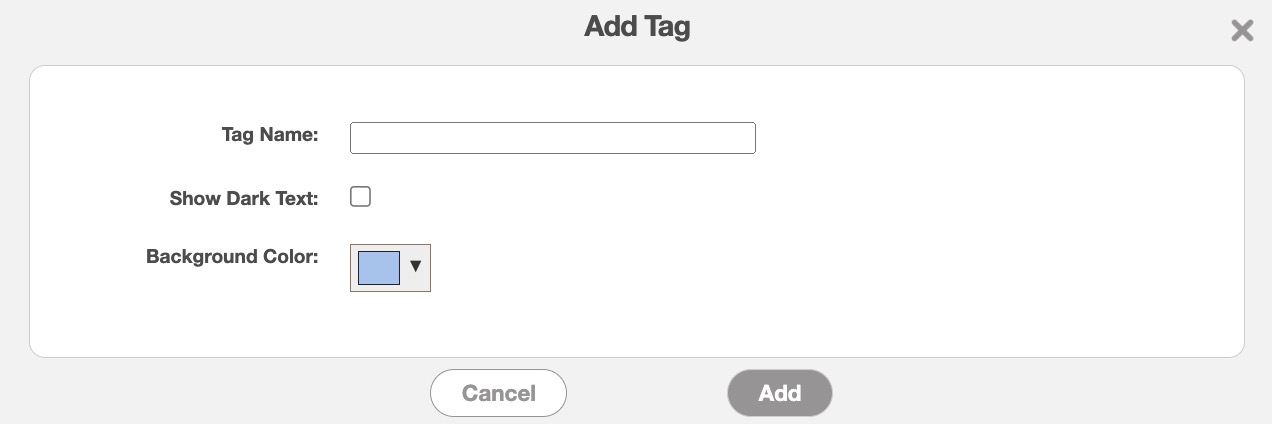Click the "Background Color:" label
This screenshot has height=424, width=1272.
(x=232, y=257)
